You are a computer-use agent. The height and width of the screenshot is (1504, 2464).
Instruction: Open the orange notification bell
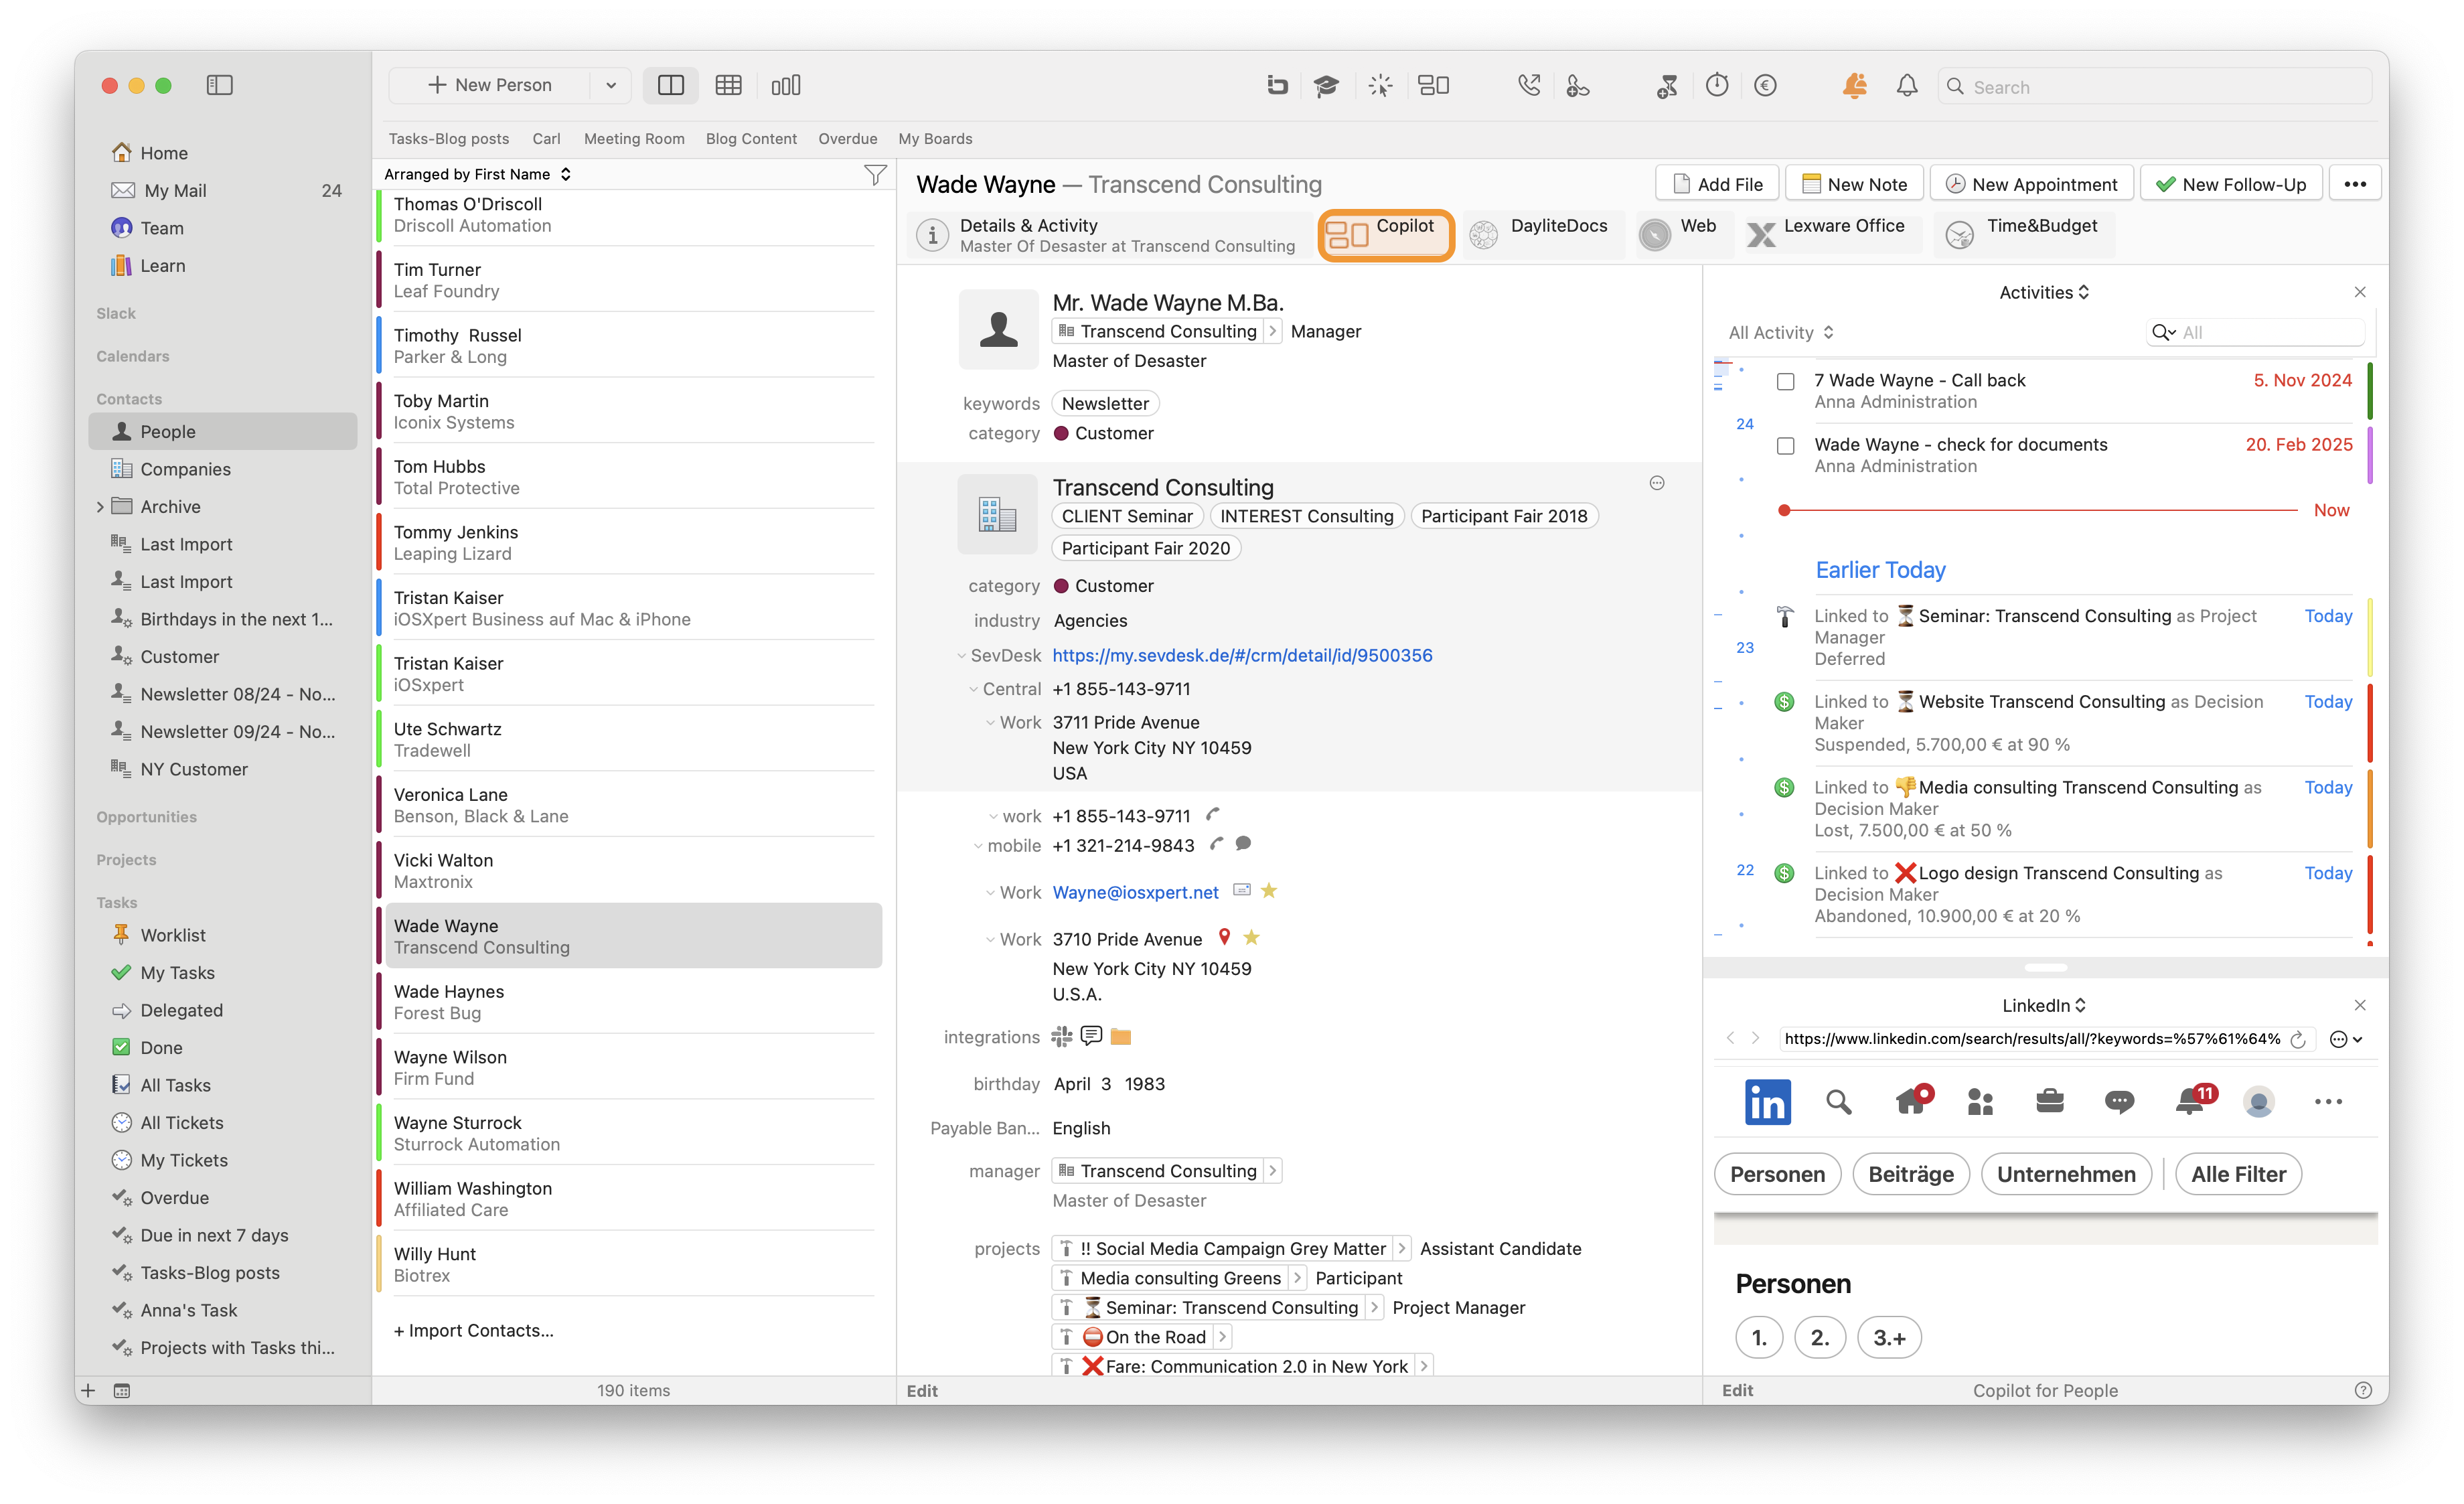pos(1855,86)
